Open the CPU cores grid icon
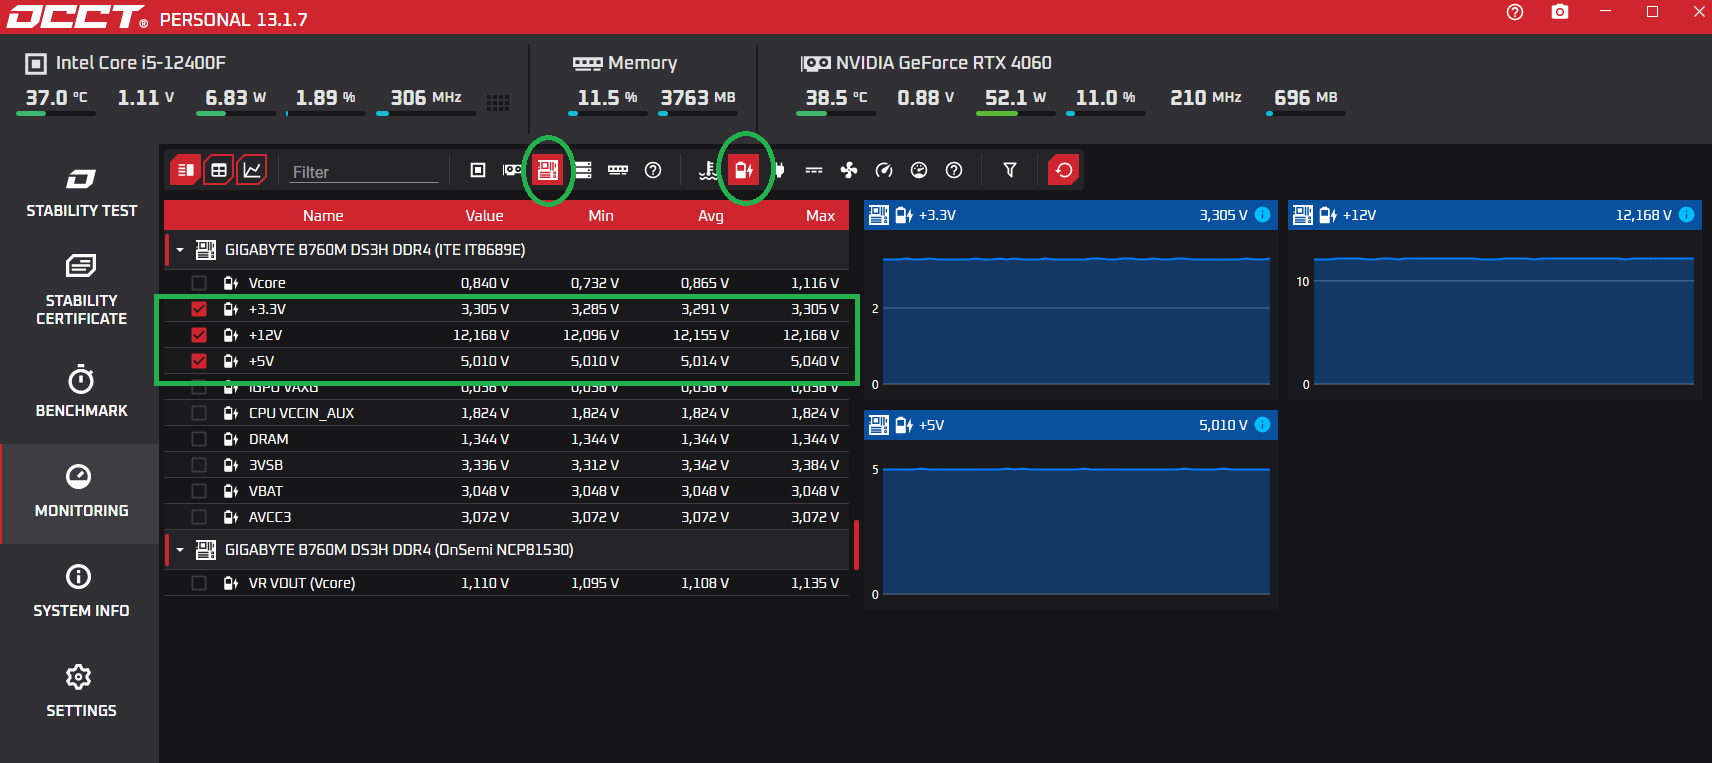Screen dimensions: 1712x763 (498, 102)
